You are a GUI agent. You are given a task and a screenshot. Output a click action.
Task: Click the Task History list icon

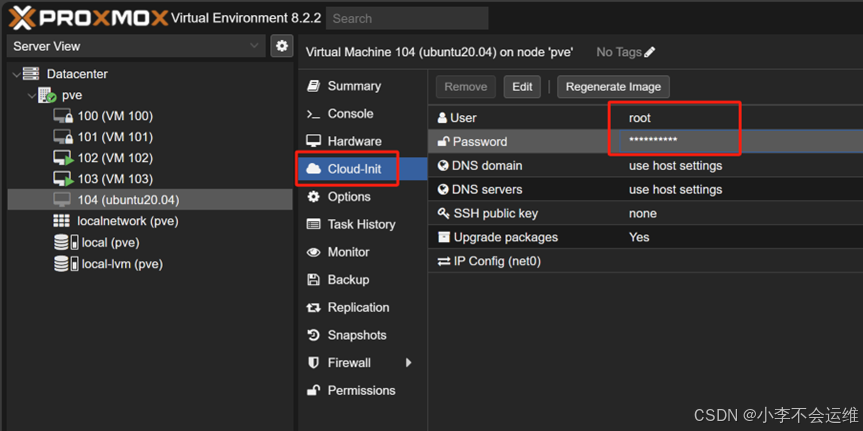click(313, 225)
